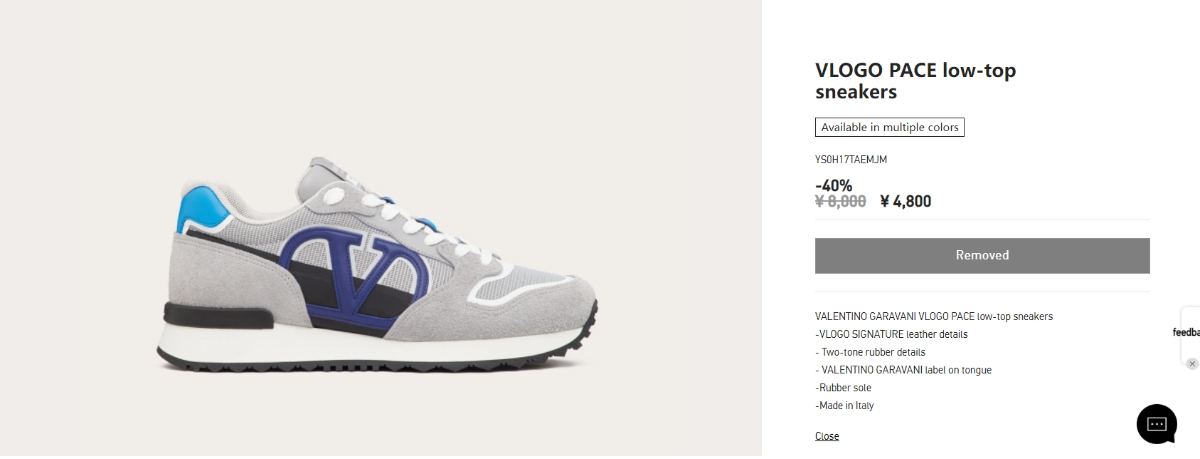Open the live chat bubble icon

coord(1156,424)
